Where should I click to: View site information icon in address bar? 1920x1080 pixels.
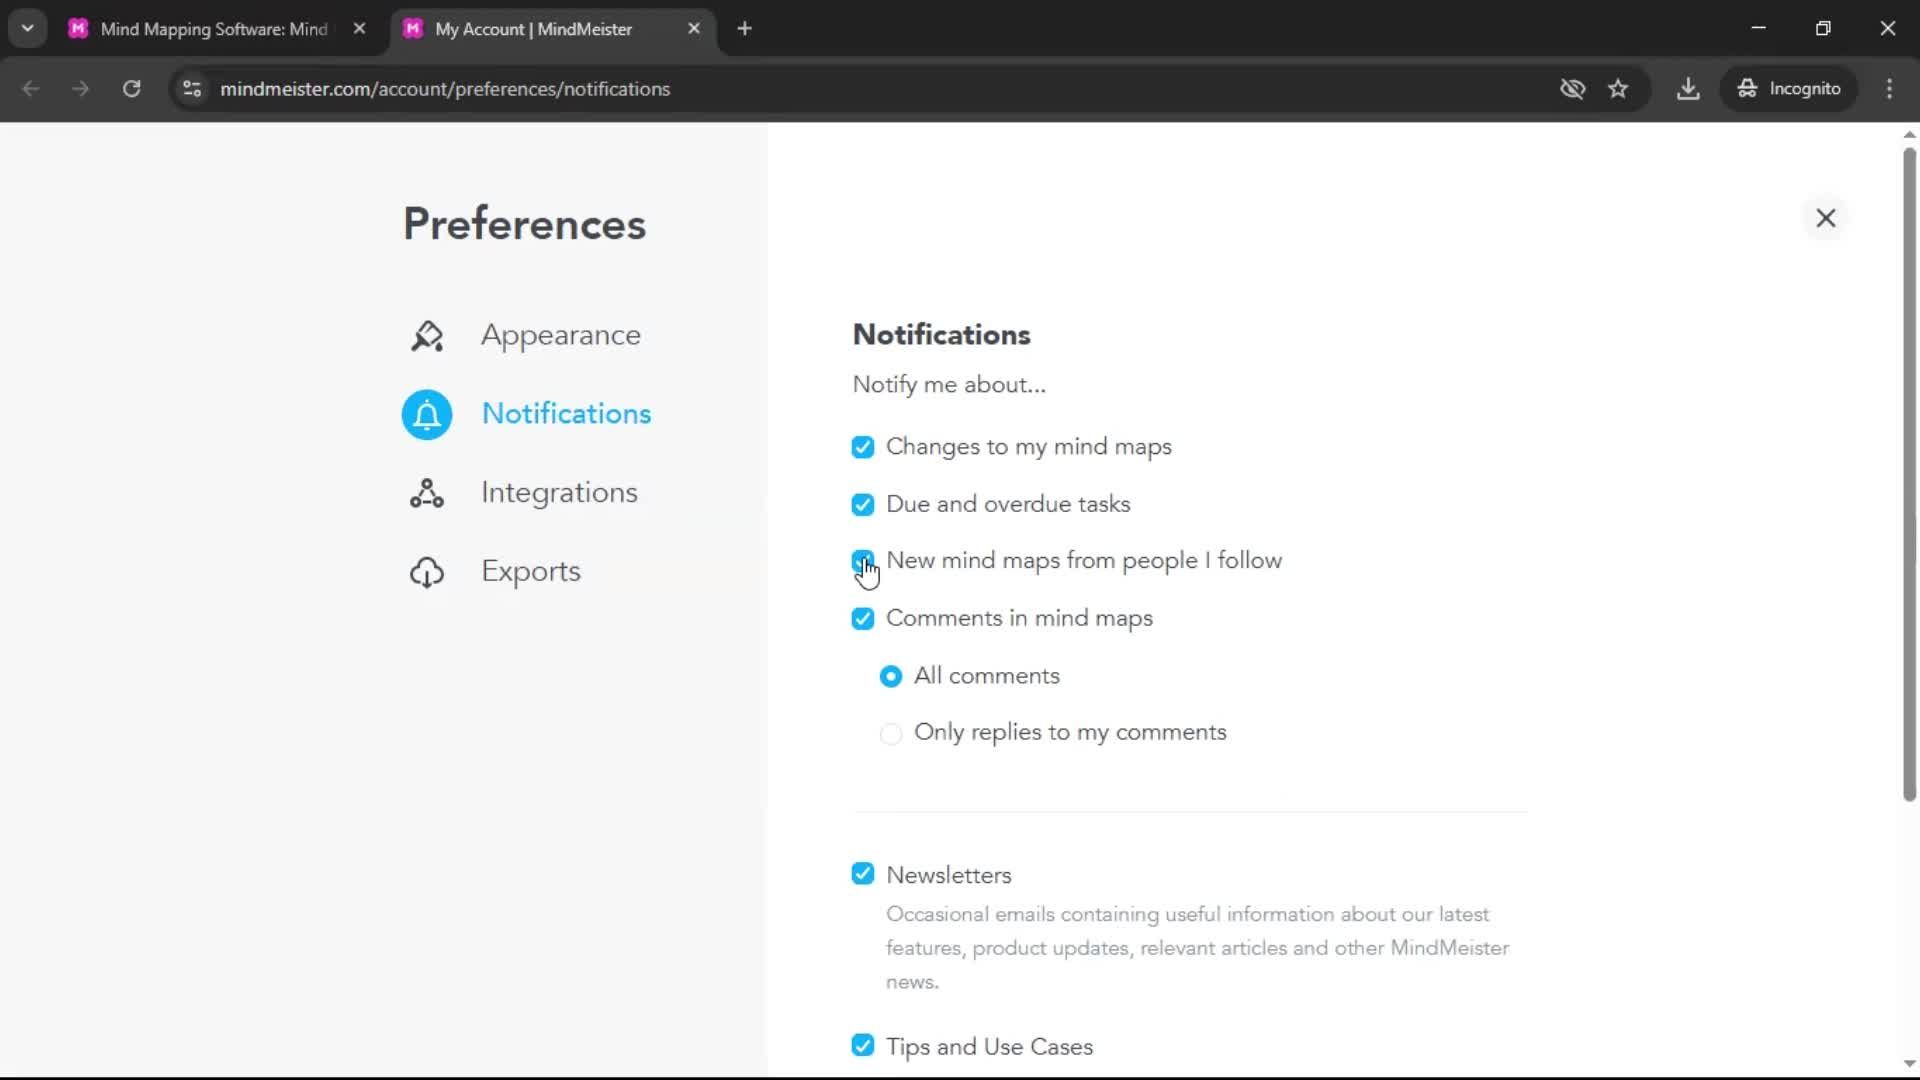pyautogui.click(x=192, y=89)
